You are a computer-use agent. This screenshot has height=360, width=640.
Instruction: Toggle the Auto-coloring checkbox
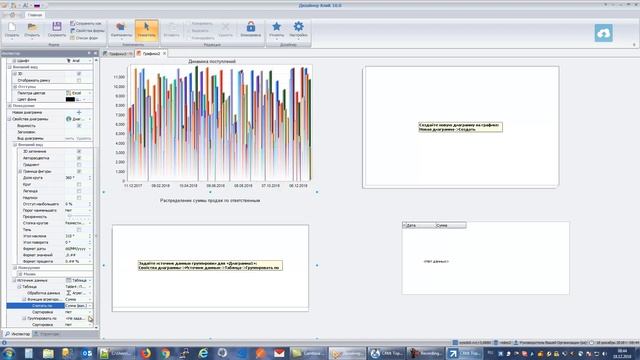[x=79, y=158]
